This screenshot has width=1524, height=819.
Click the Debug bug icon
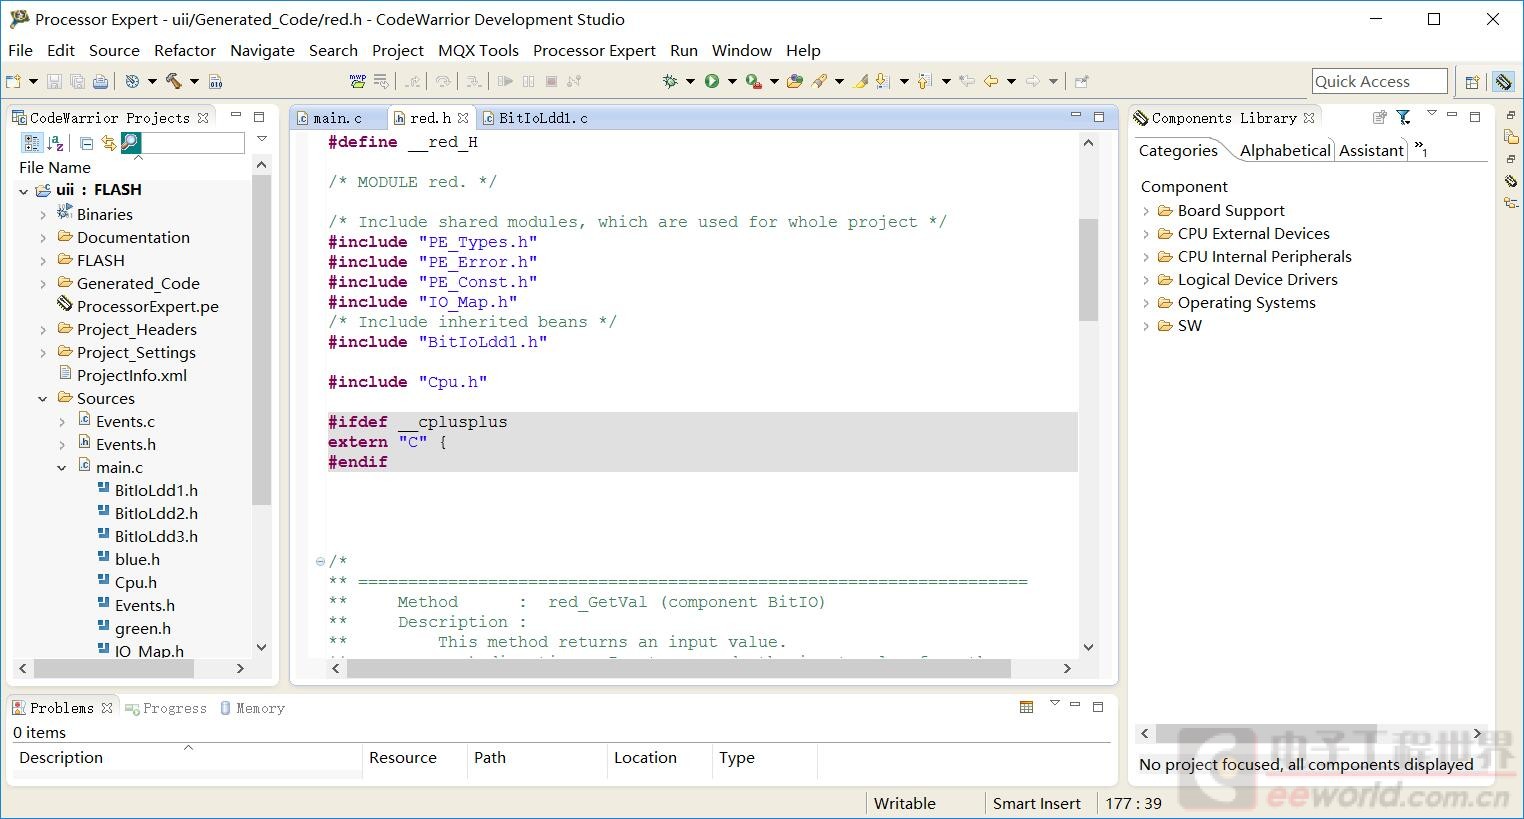(x=670, y=81)
